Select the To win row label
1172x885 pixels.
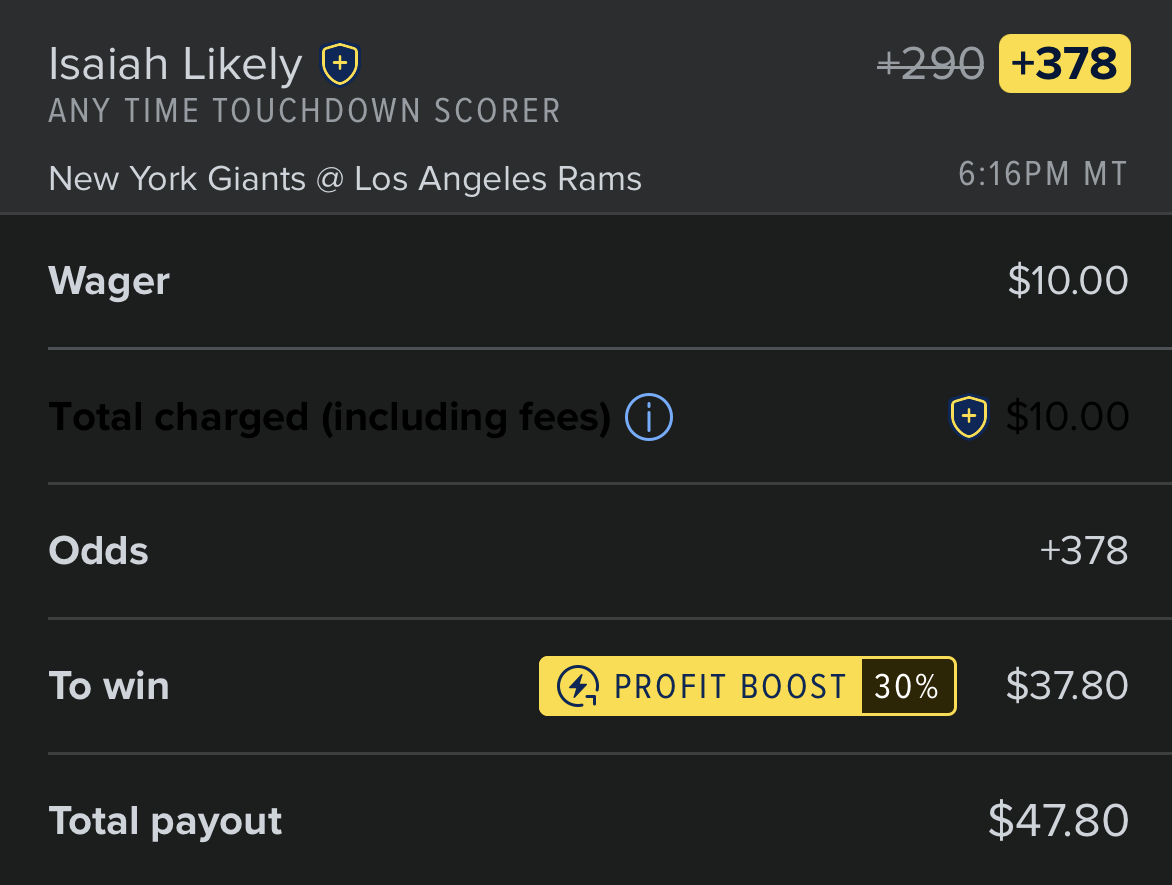point(109,686)
